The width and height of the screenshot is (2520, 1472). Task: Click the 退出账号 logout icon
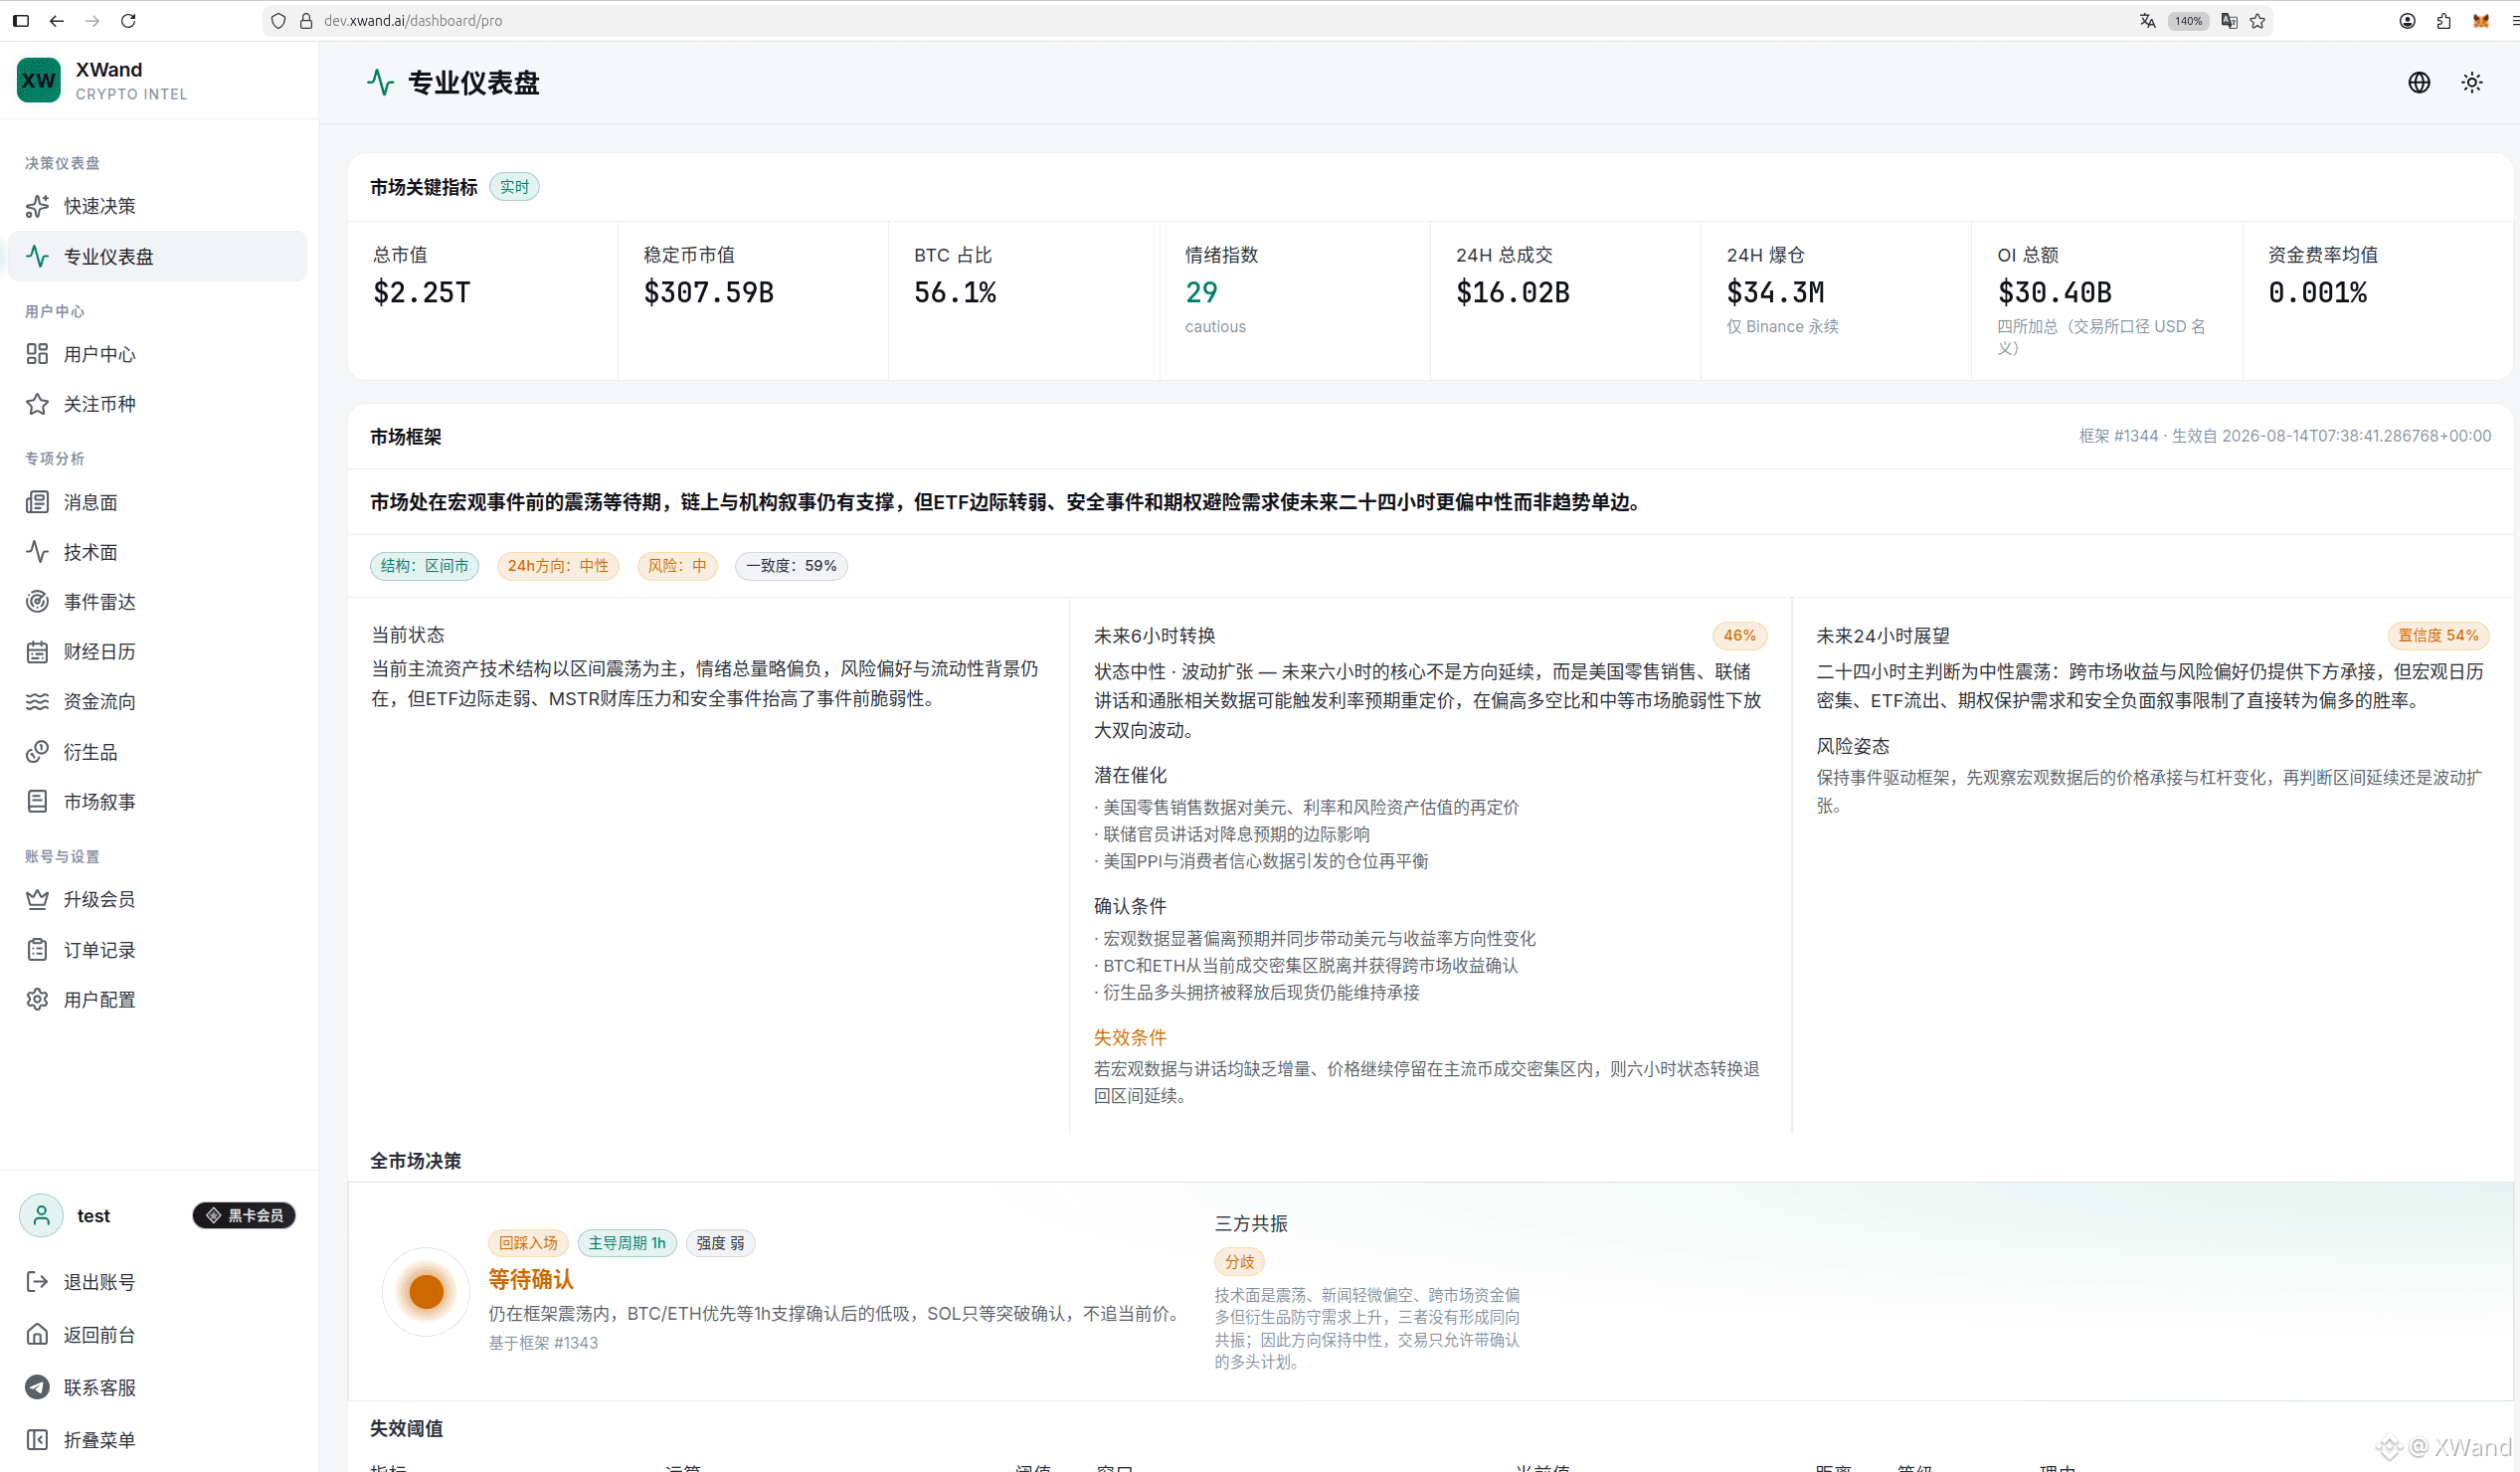point(37,1282)
